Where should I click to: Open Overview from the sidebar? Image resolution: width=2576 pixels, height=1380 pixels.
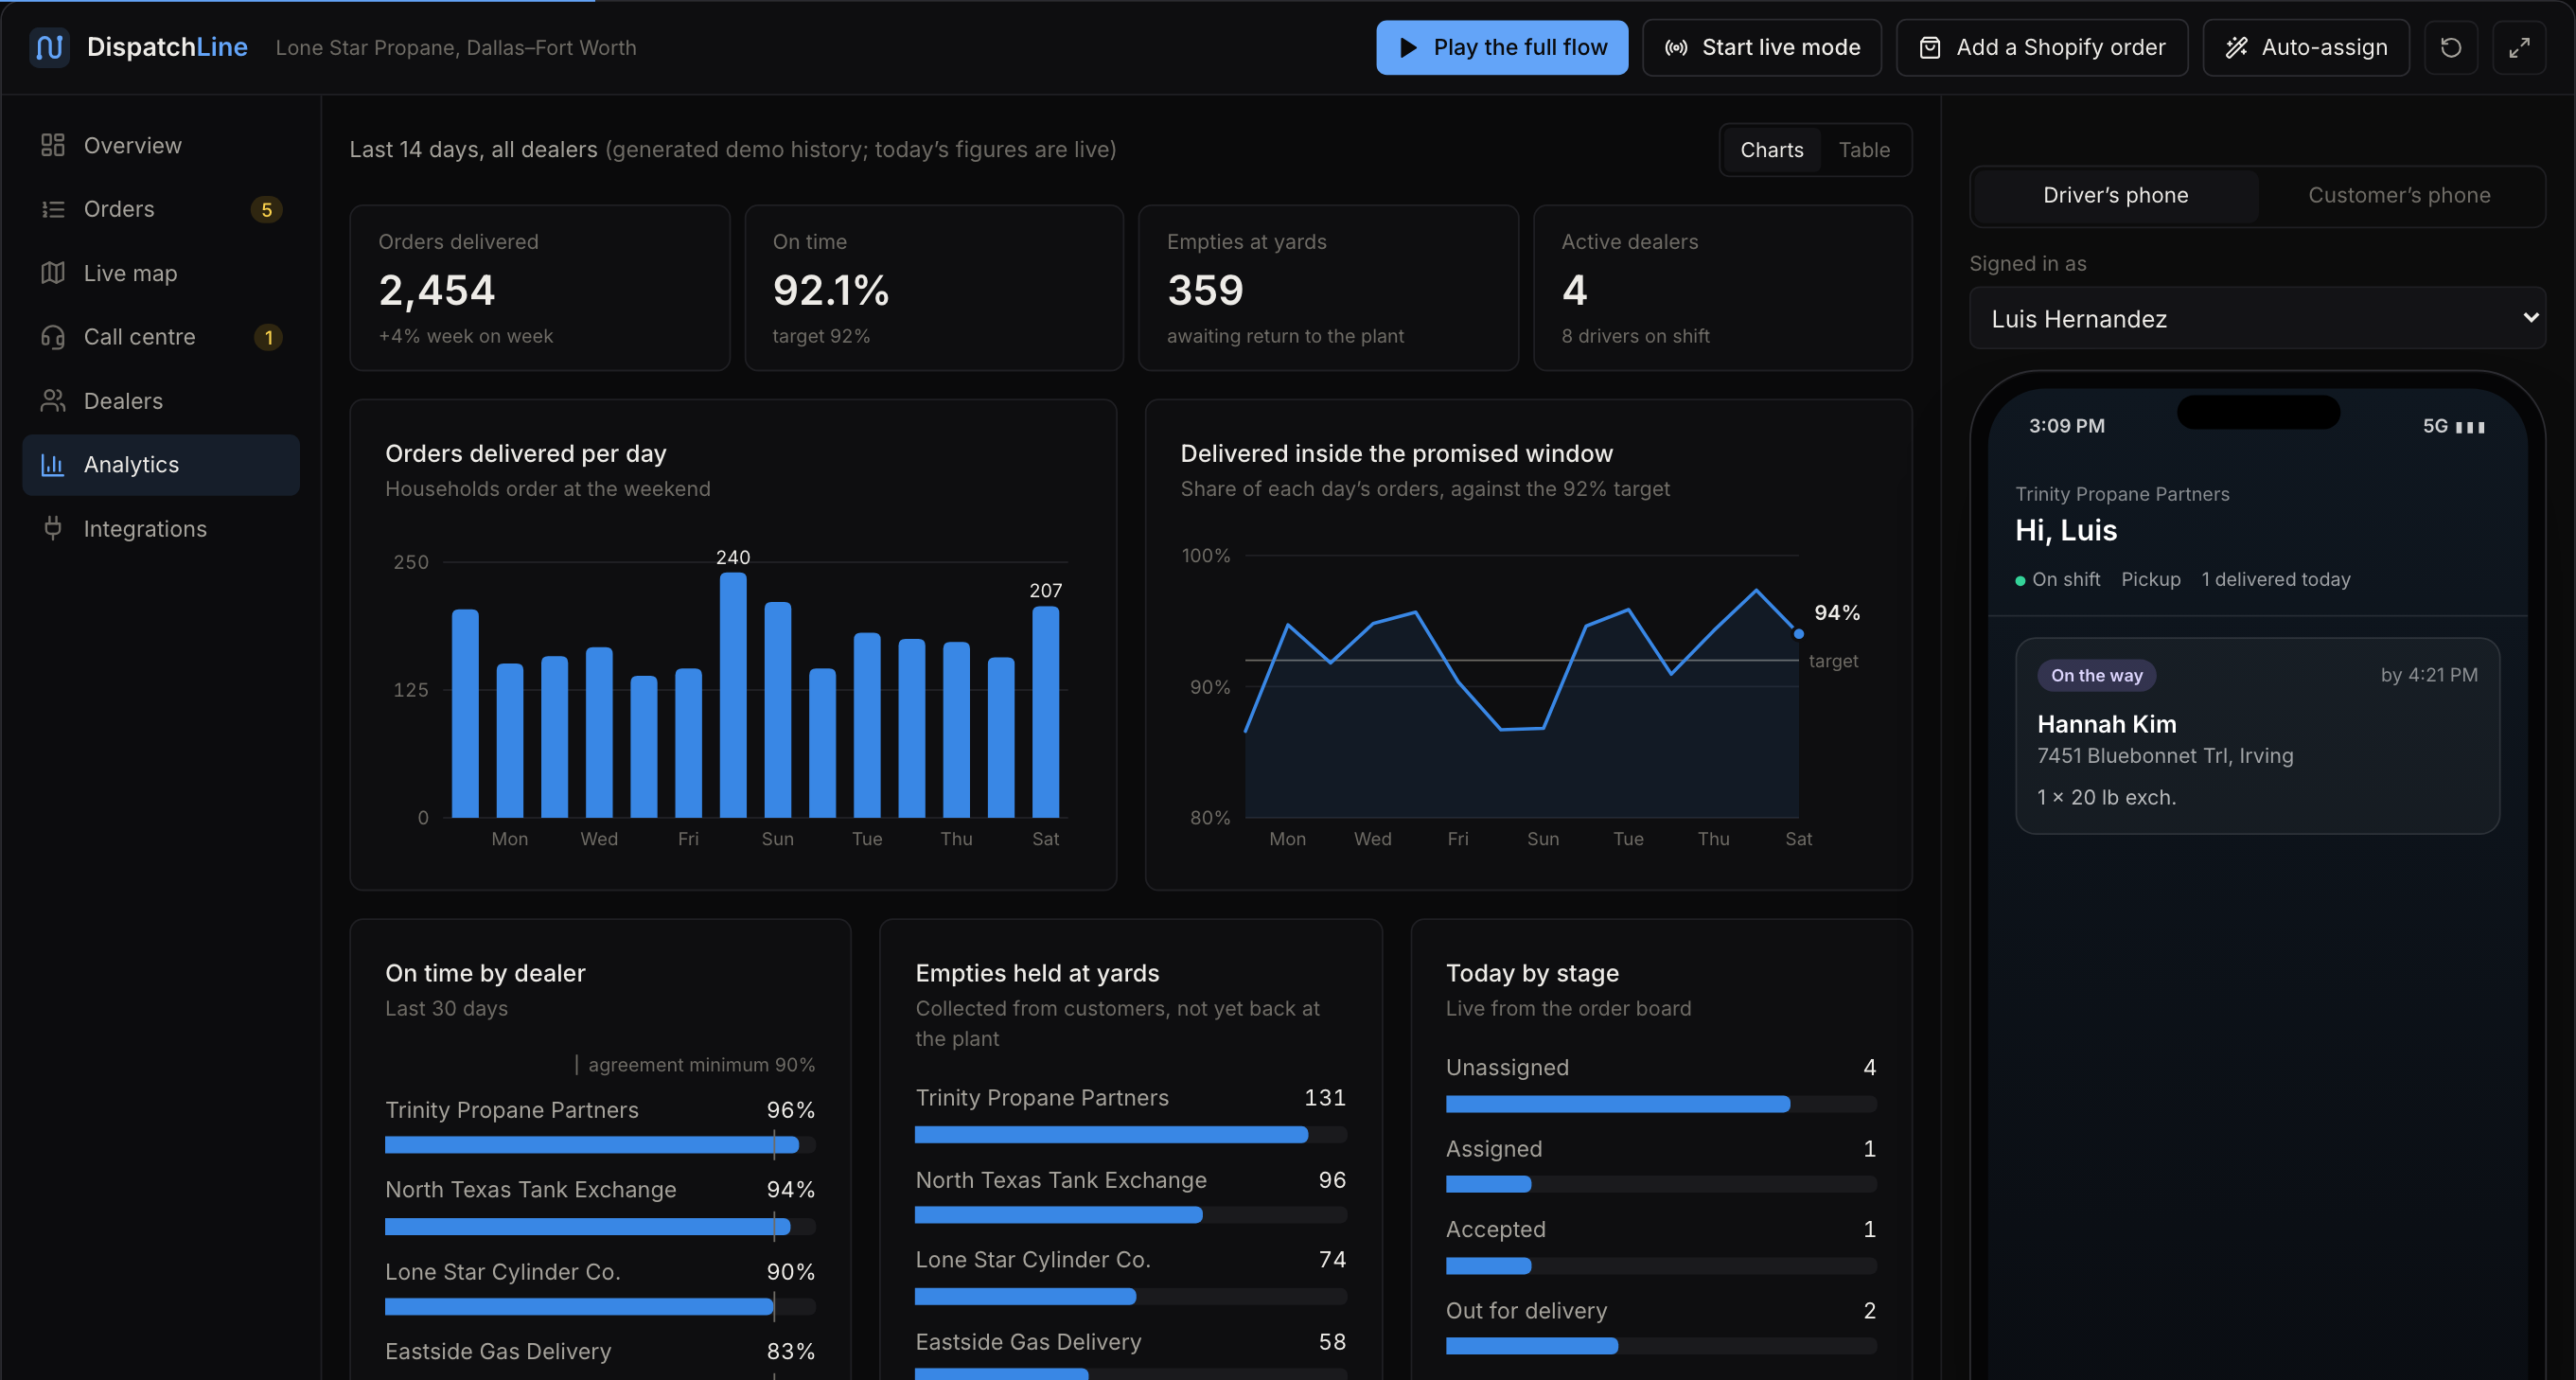click(161, 145)
